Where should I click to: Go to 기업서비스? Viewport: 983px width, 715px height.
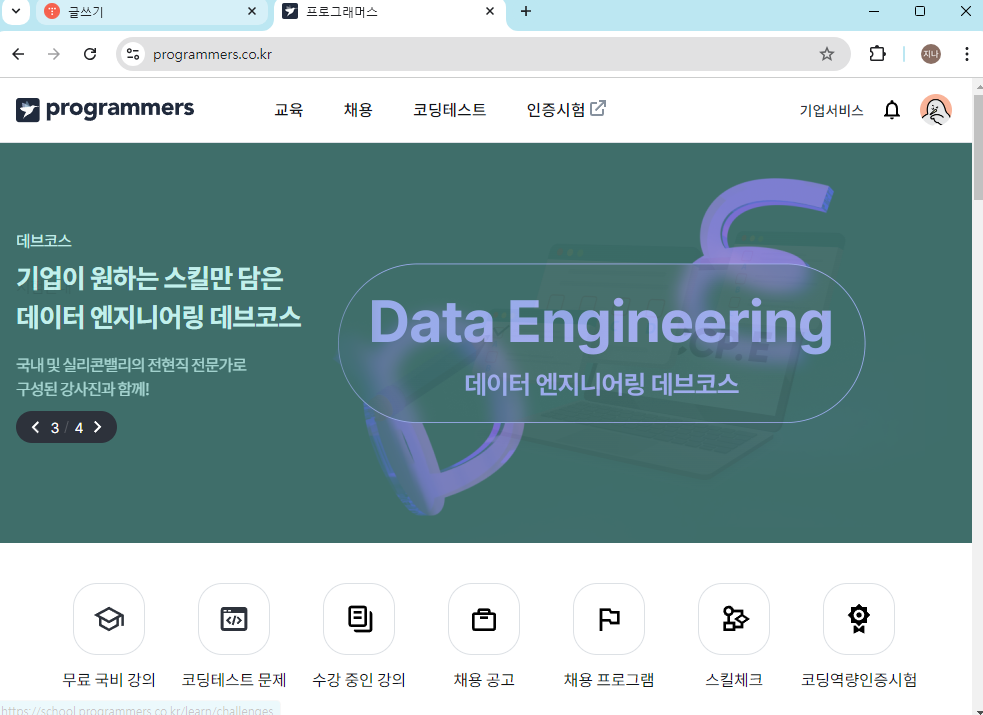pos(831,111)
